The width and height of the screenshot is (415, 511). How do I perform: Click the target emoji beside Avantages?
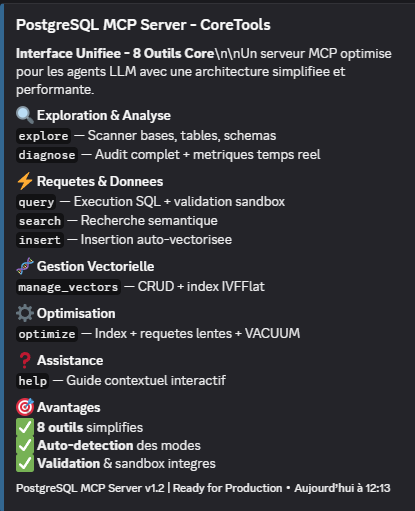coord(25,408)
